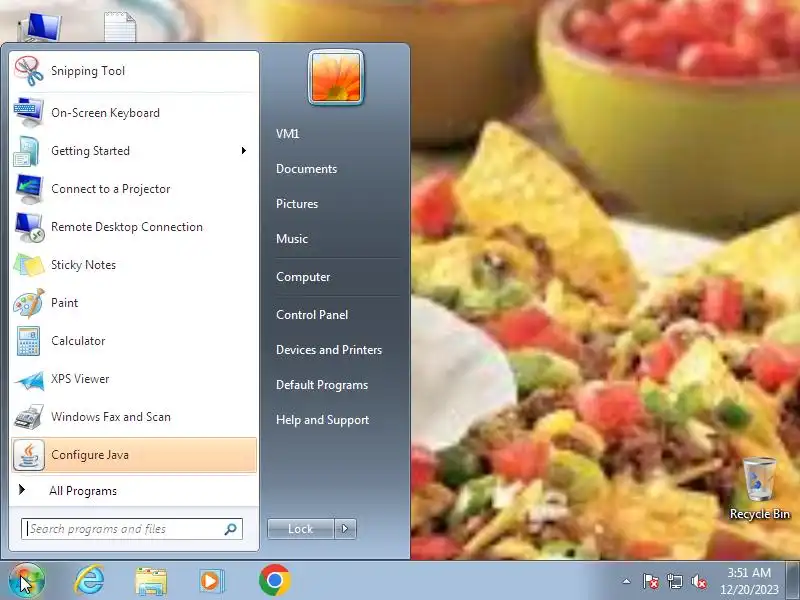
Task: Select the Connect to a Projector label
Action: [111, 189]
